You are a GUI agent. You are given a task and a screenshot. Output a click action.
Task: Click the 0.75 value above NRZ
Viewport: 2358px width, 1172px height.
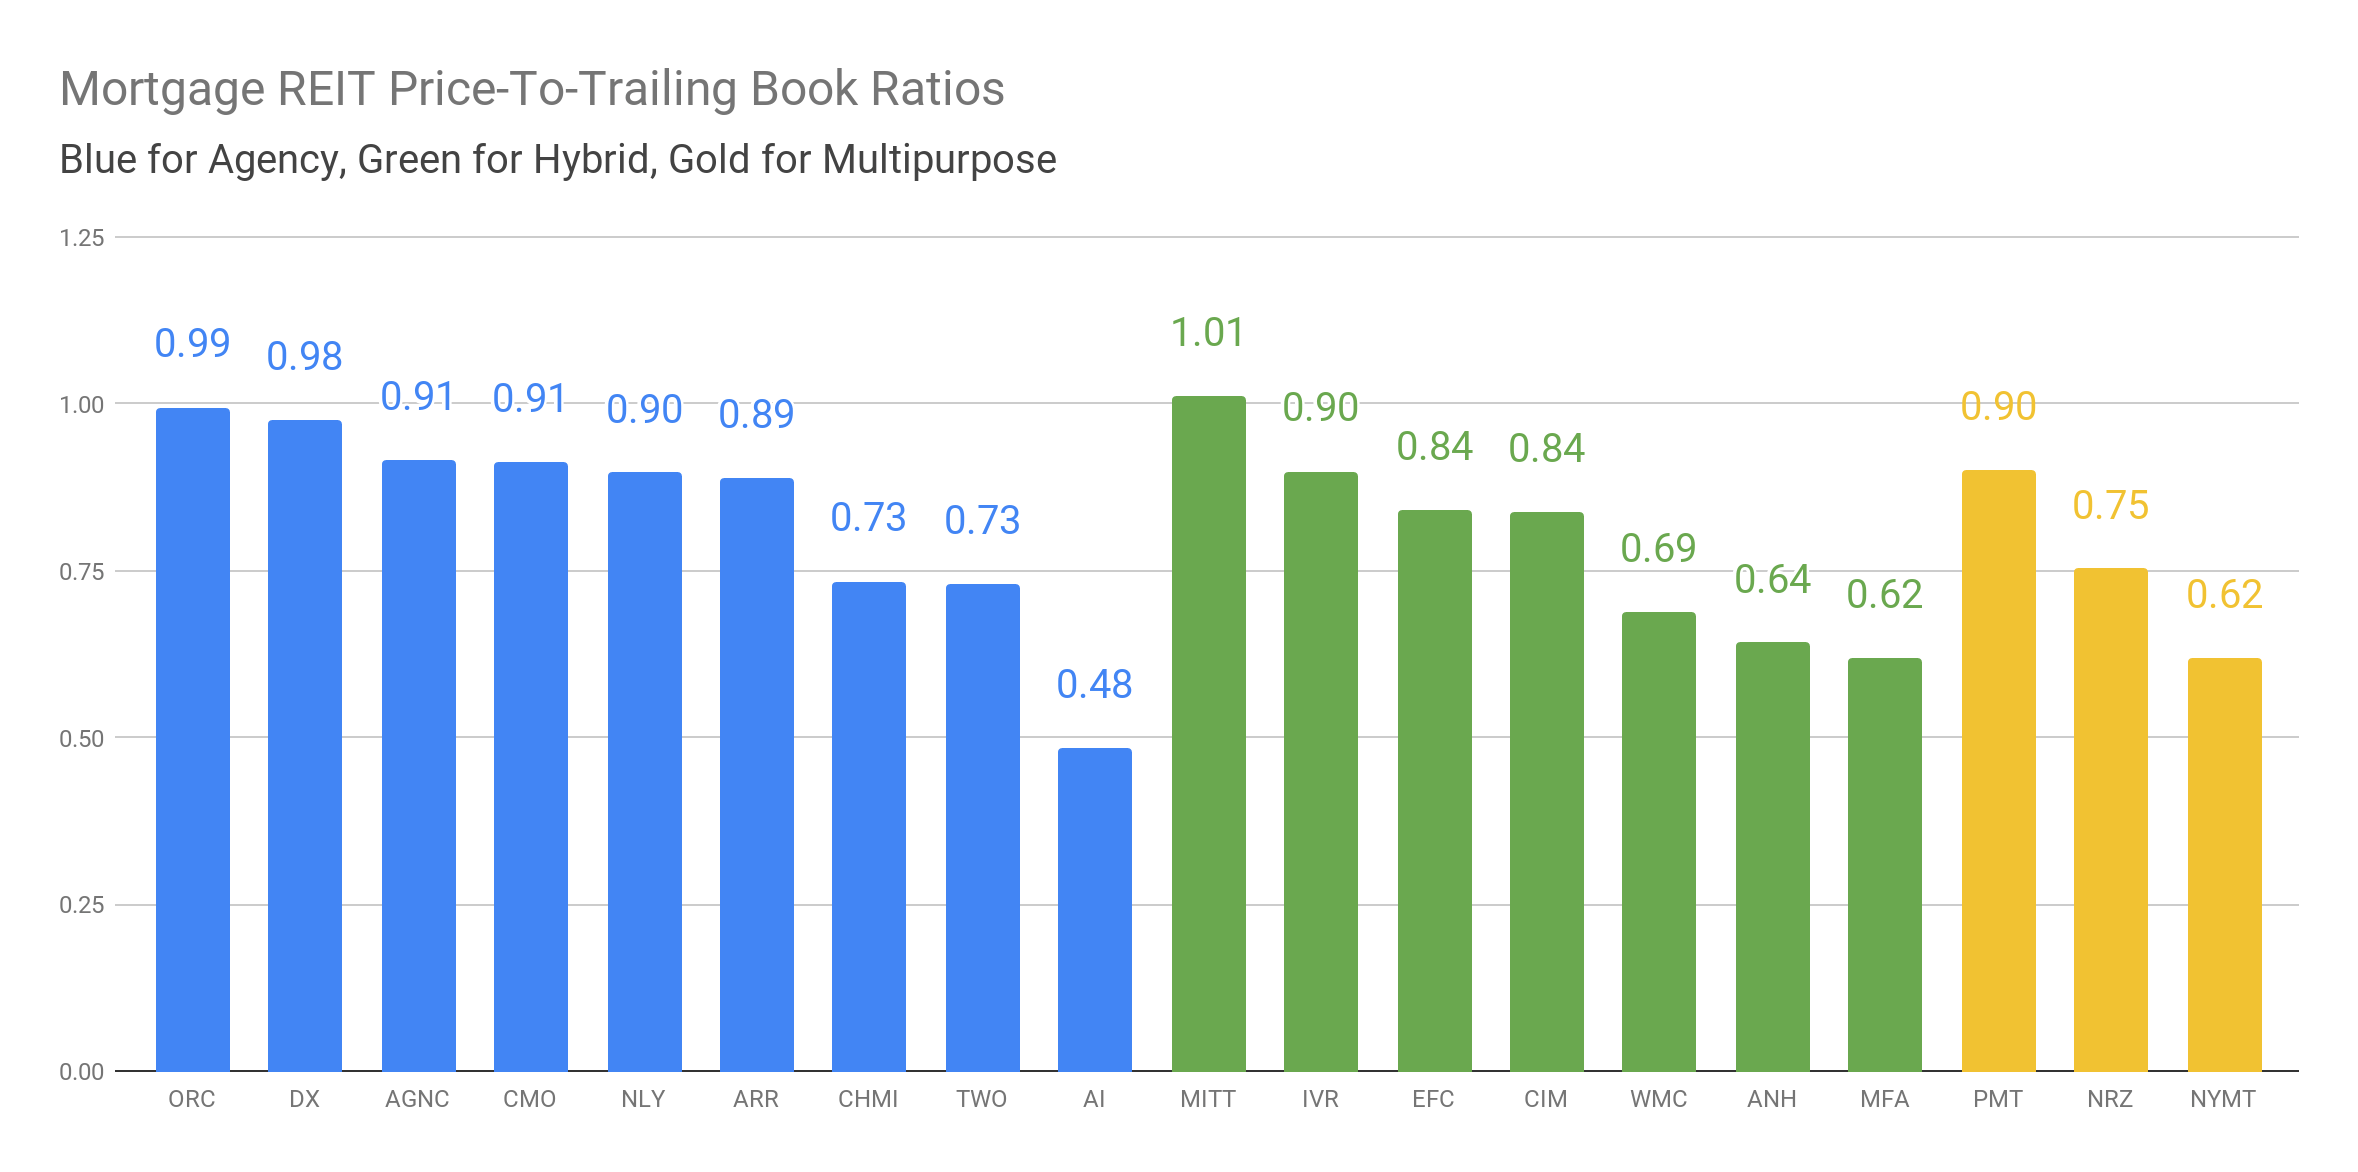(x=2111, y=505)
